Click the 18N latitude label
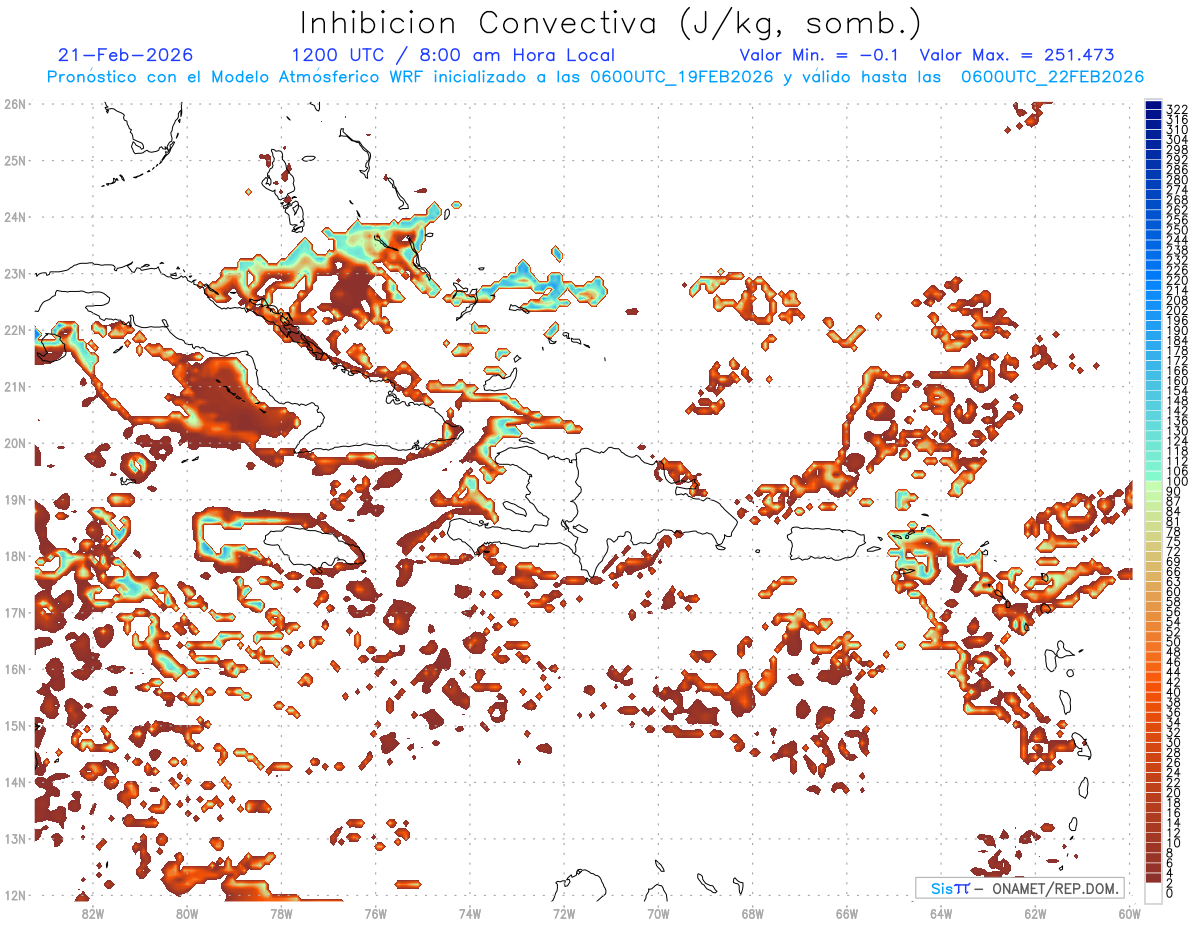1200x927 pixels. click(x=14, y=556)
